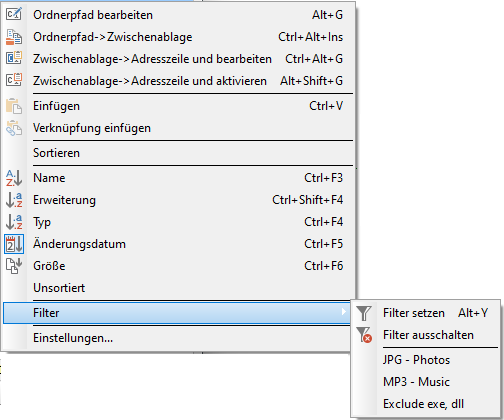The height and width of the screenshot is (420, 504).
Task: Click the edit folder path icon
Action: pyautogui.click(x=14, y=15)
